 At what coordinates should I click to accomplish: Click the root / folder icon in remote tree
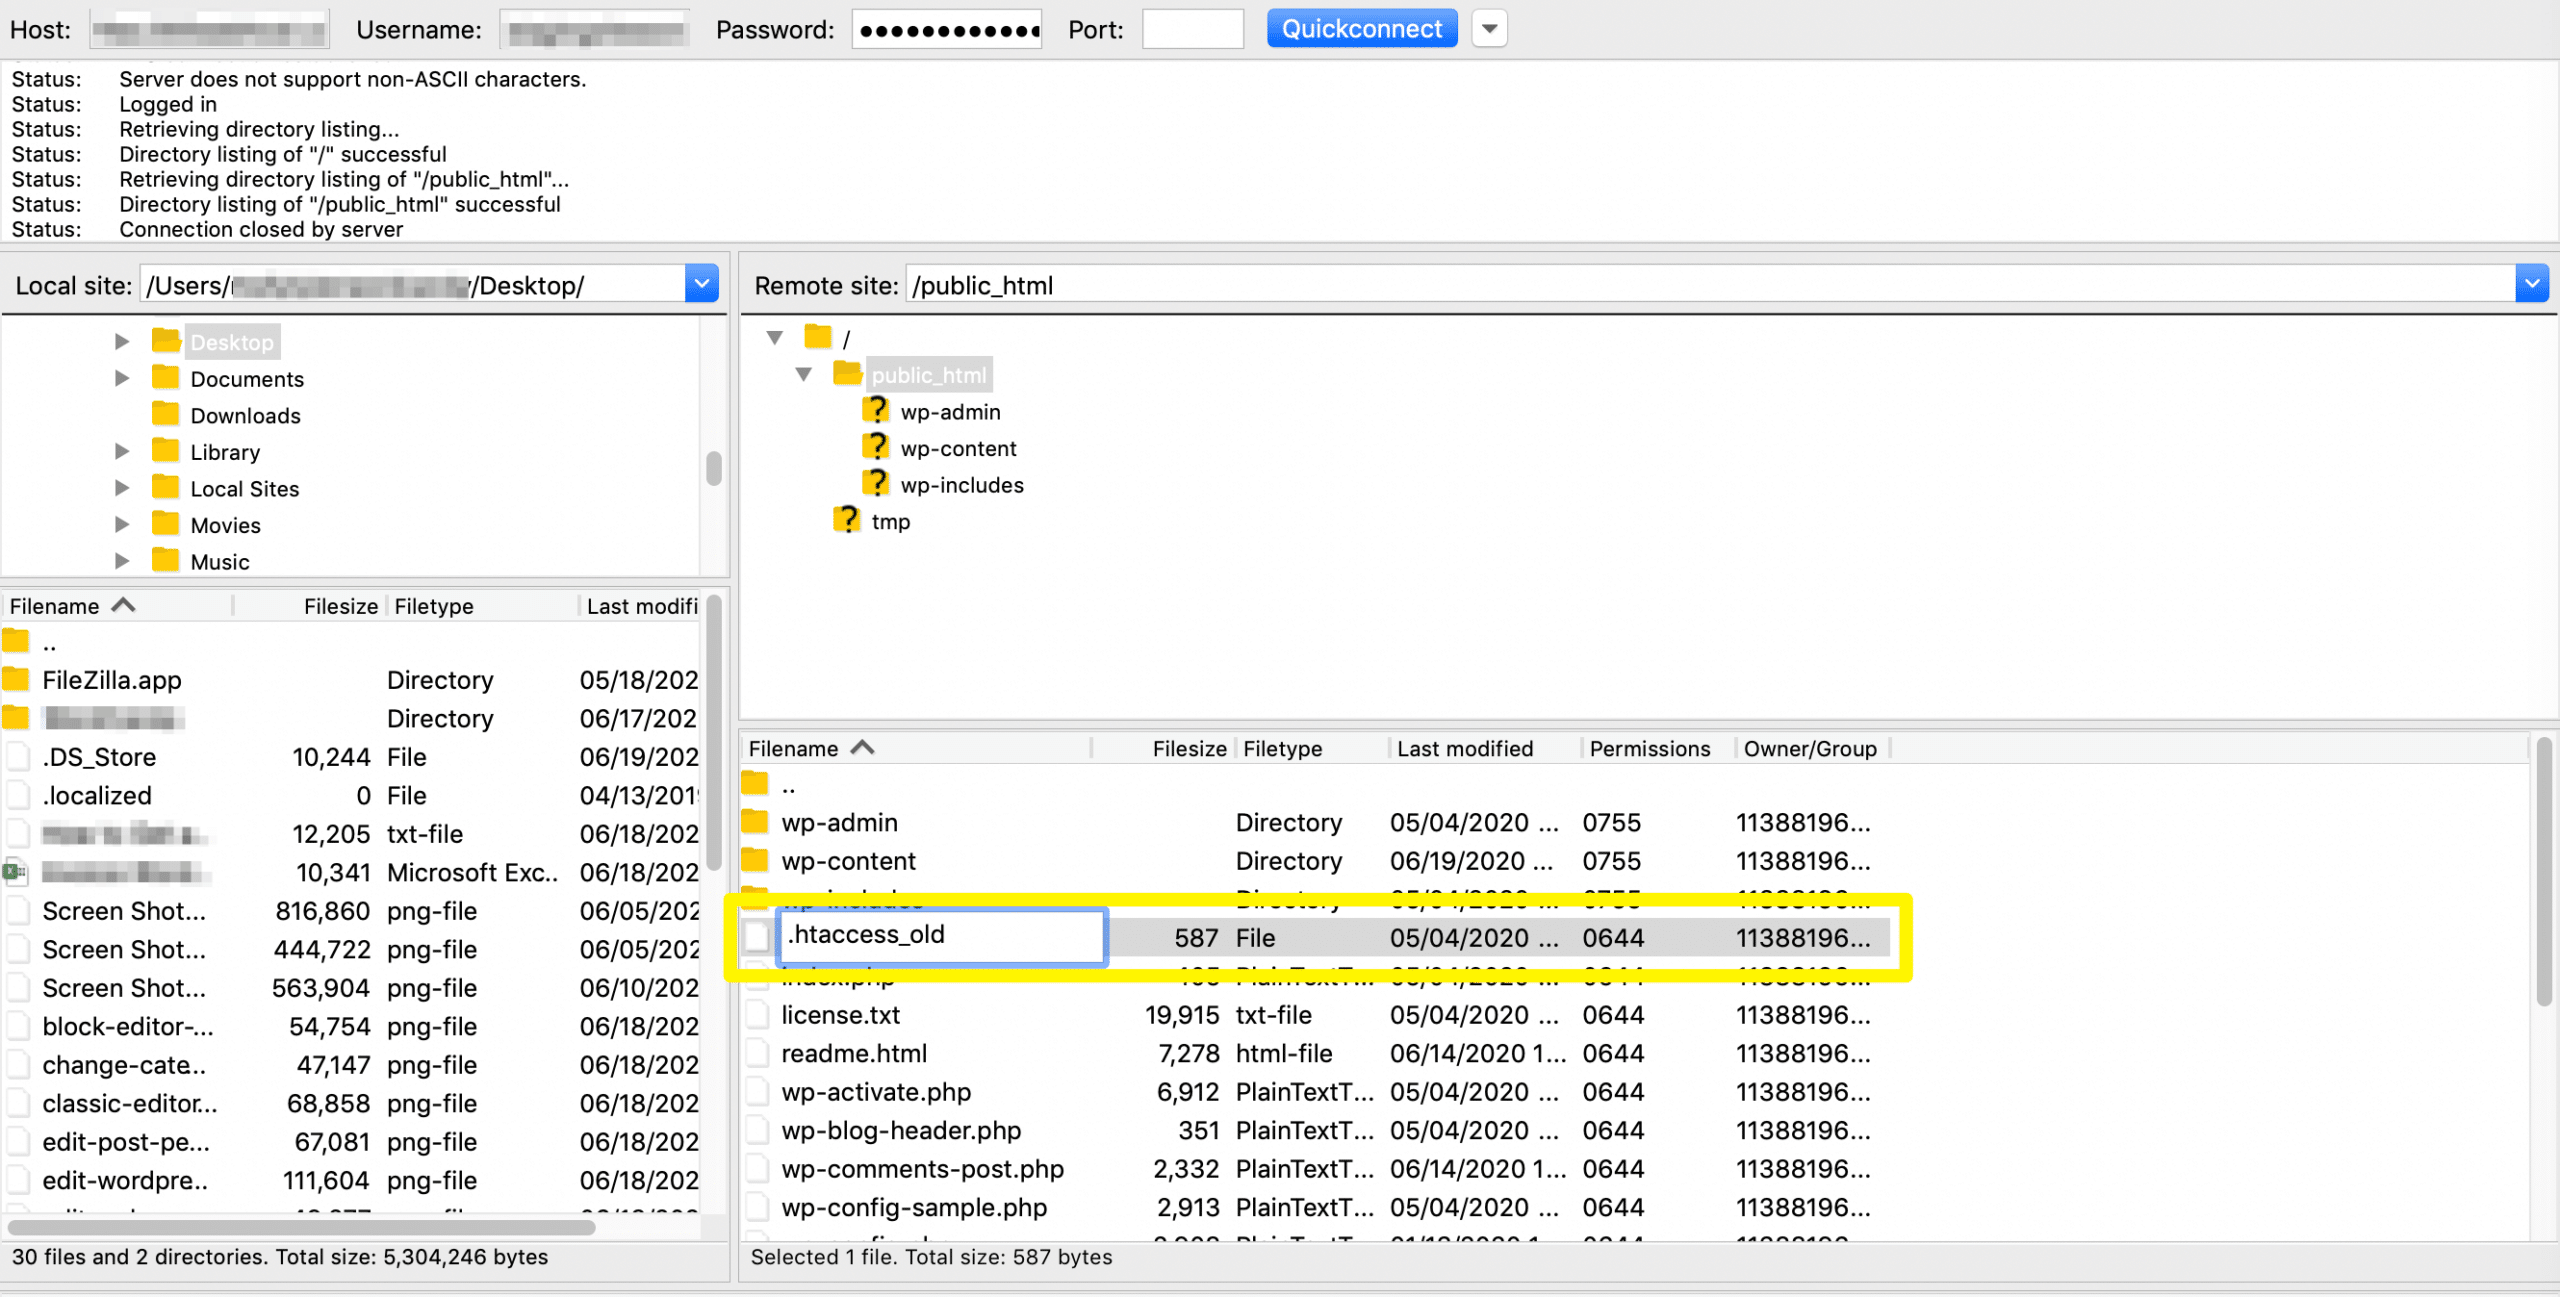[818, 337]
